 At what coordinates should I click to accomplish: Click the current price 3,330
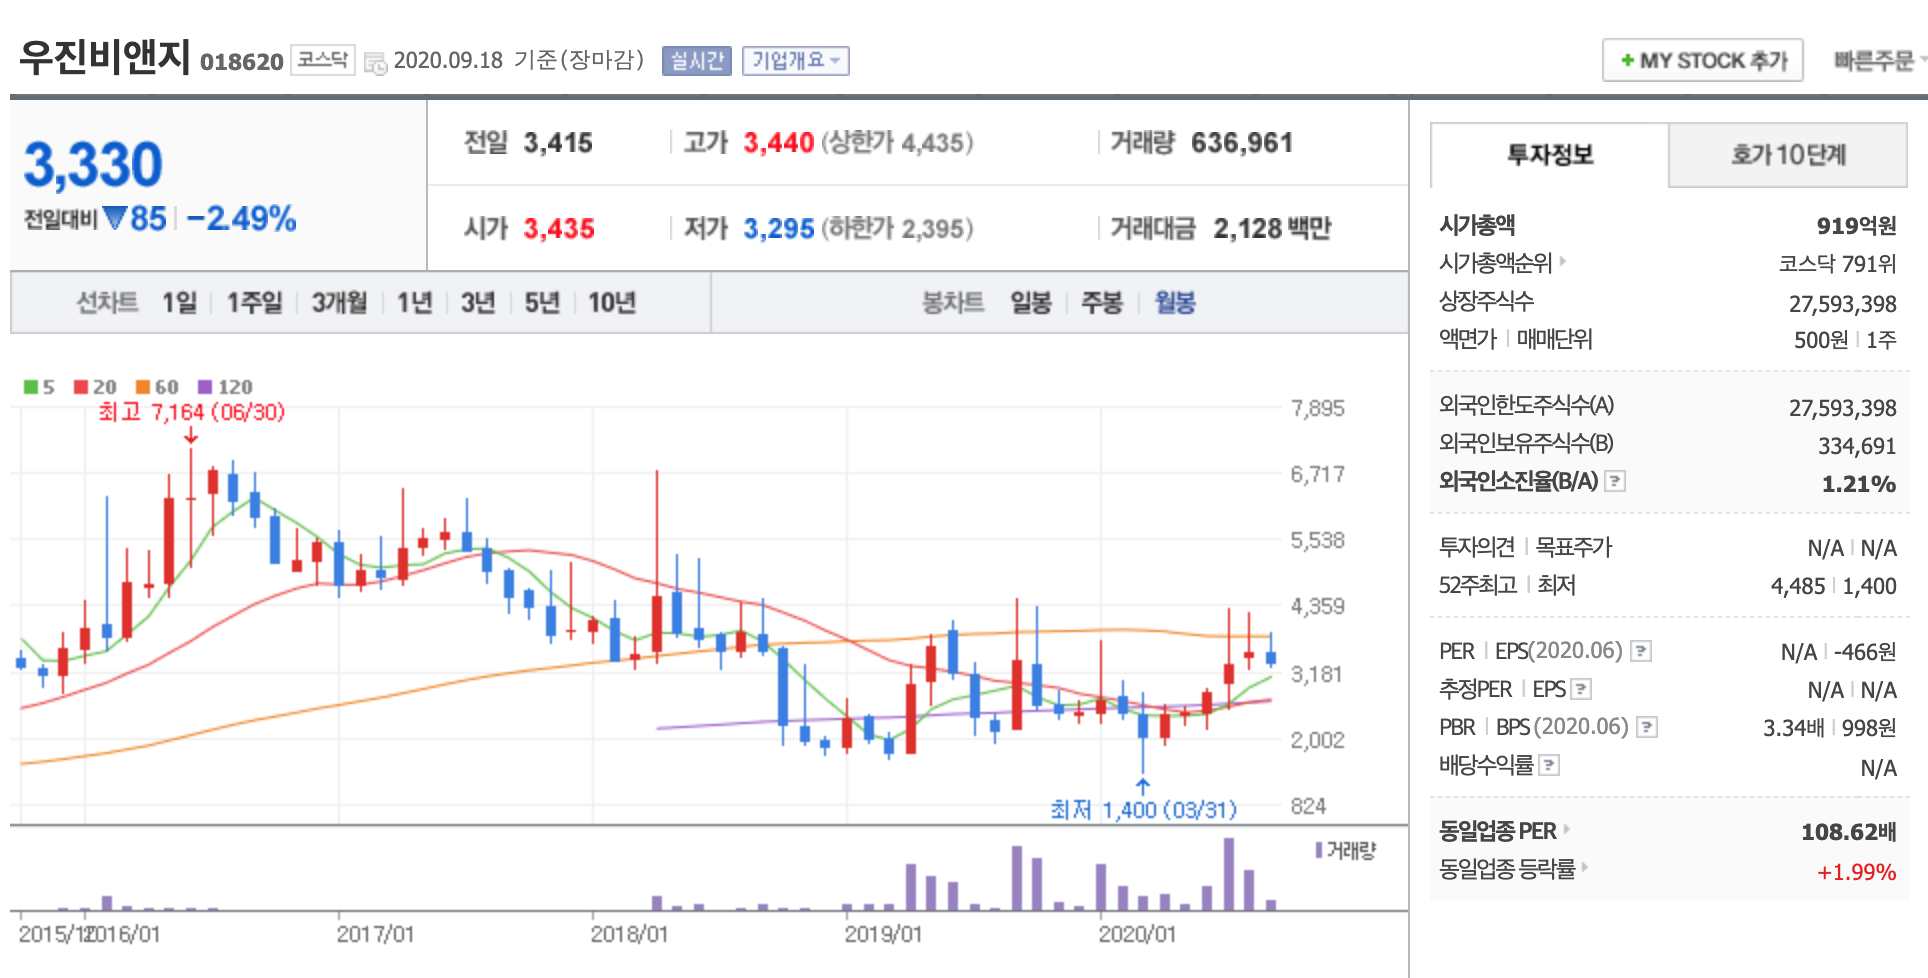pyautogui.click(x=93, y=165)
